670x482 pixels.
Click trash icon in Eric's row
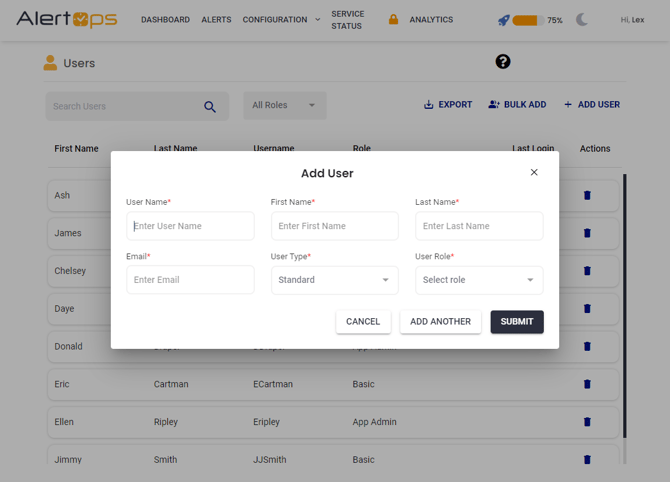tap(587, 384)
